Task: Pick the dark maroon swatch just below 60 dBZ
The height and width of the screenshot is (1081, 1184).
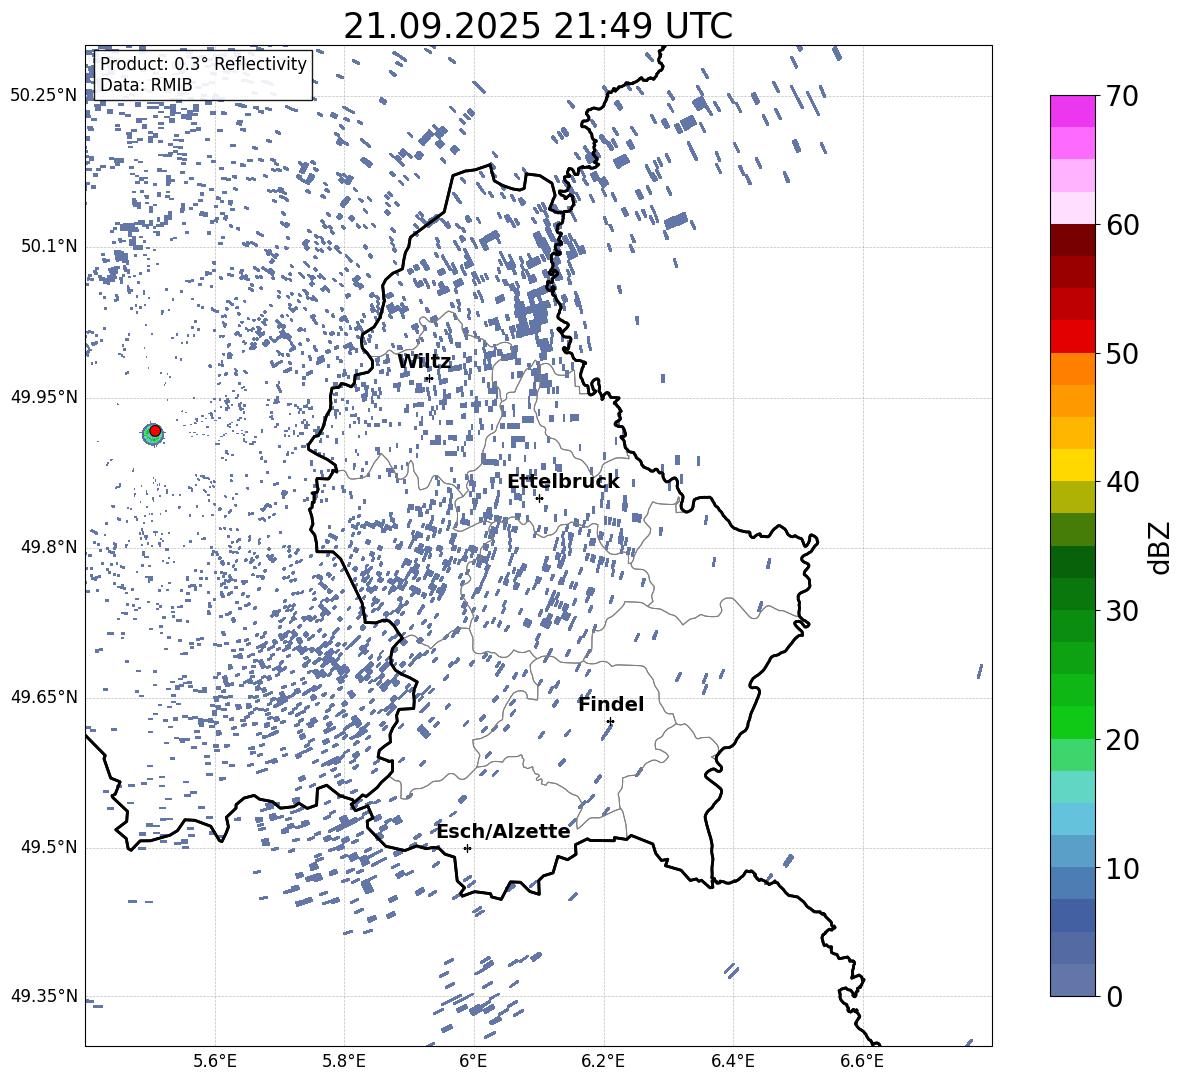Action: 1073,240
